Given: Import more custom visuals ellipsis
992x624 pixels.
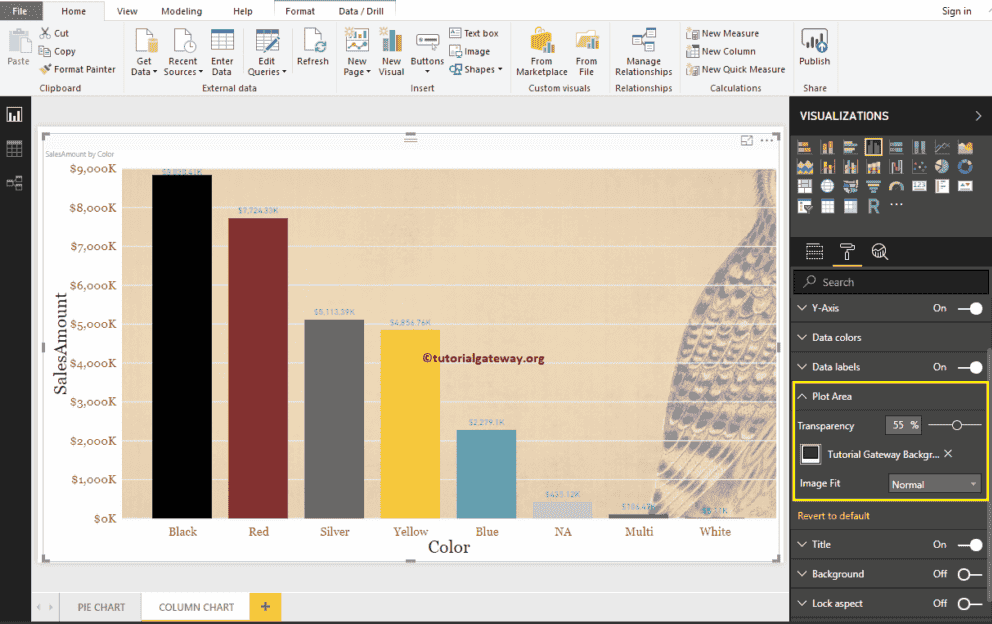Looking at the screenshot, I should (896, 204).
